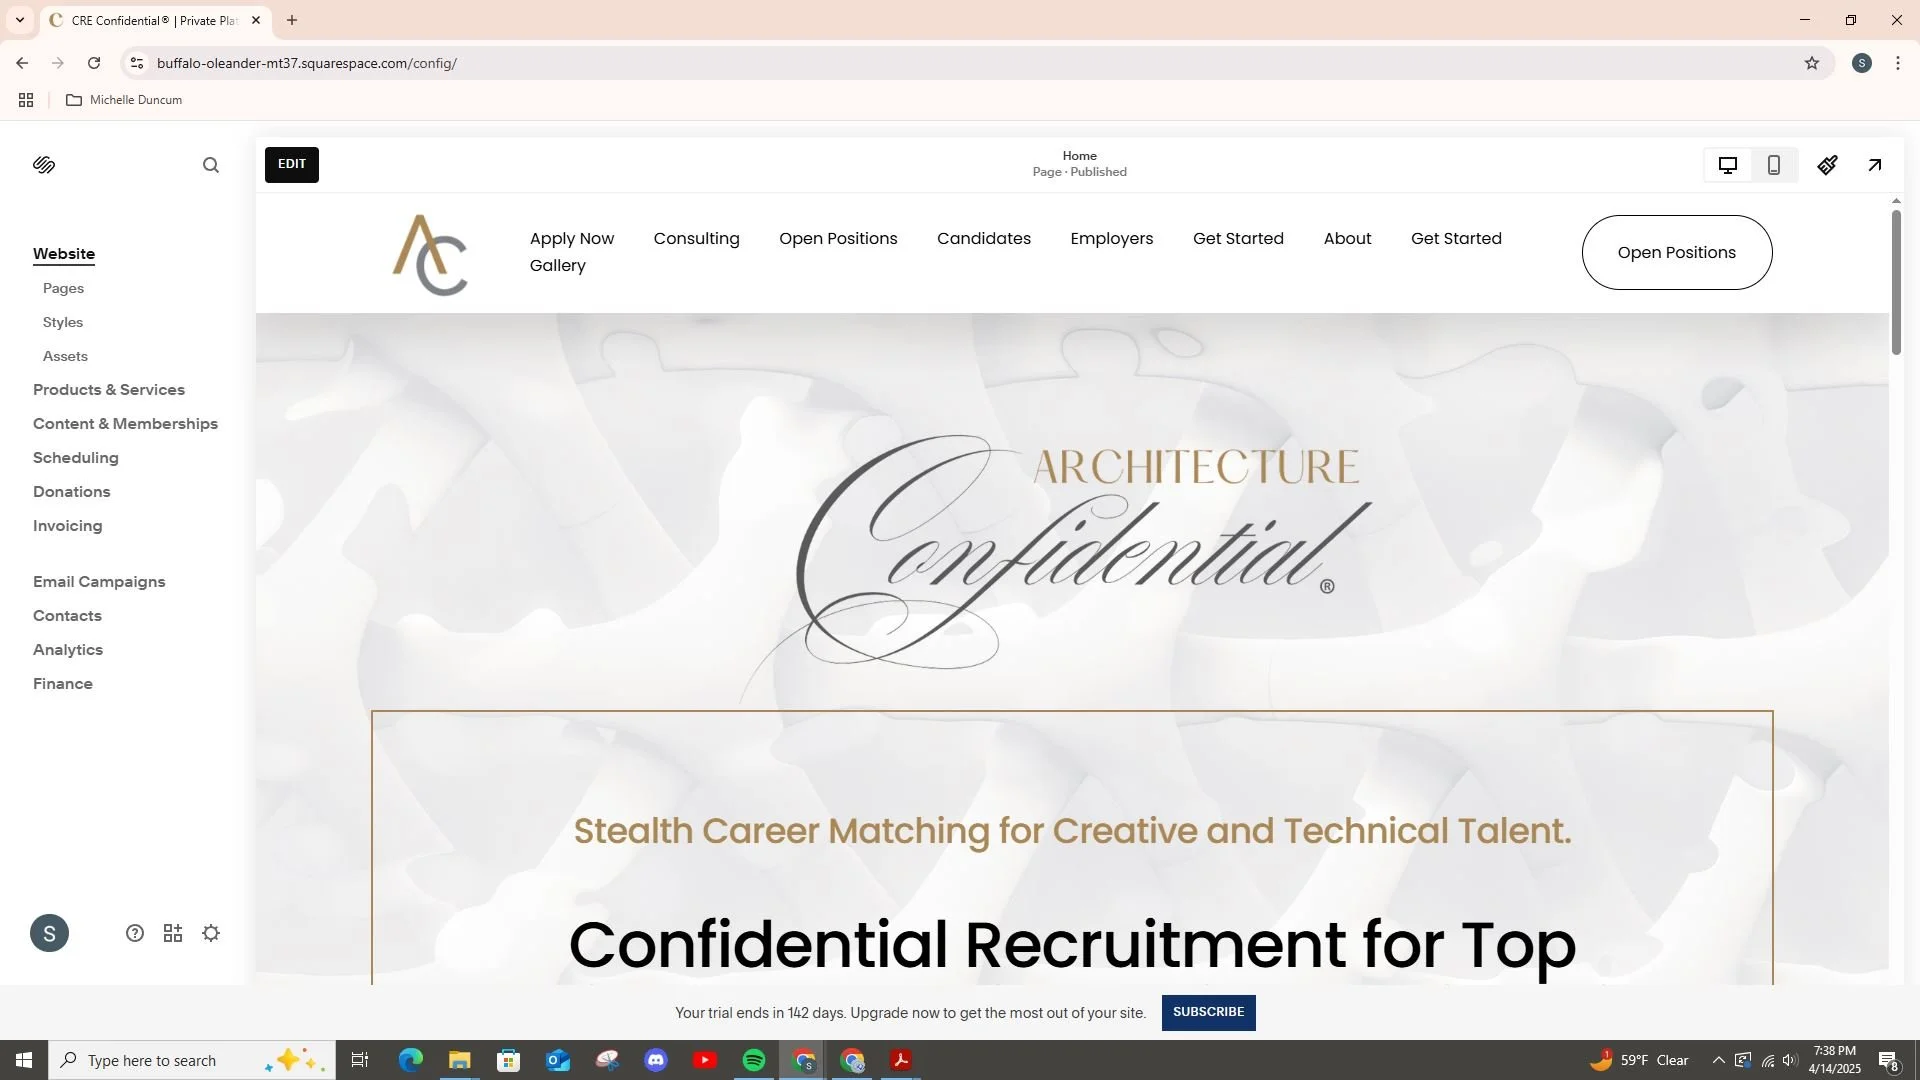The width and height of the screenshot is (1920, 1080).
Task: Select the Analytics sidebar item
Action: (x=68, y=650)
